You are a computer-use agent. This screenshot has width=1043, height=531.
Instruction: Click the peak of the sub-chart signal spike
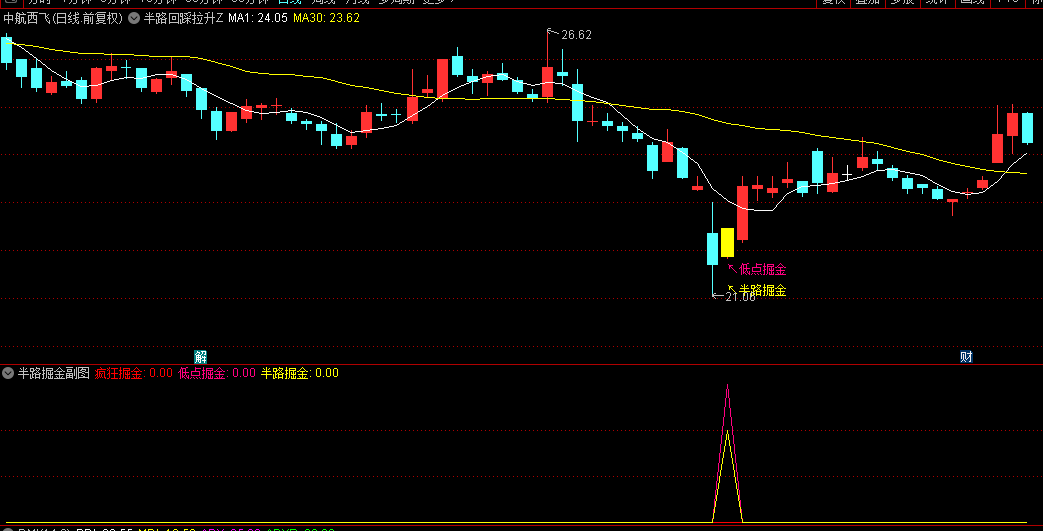[x=727, y=387]
